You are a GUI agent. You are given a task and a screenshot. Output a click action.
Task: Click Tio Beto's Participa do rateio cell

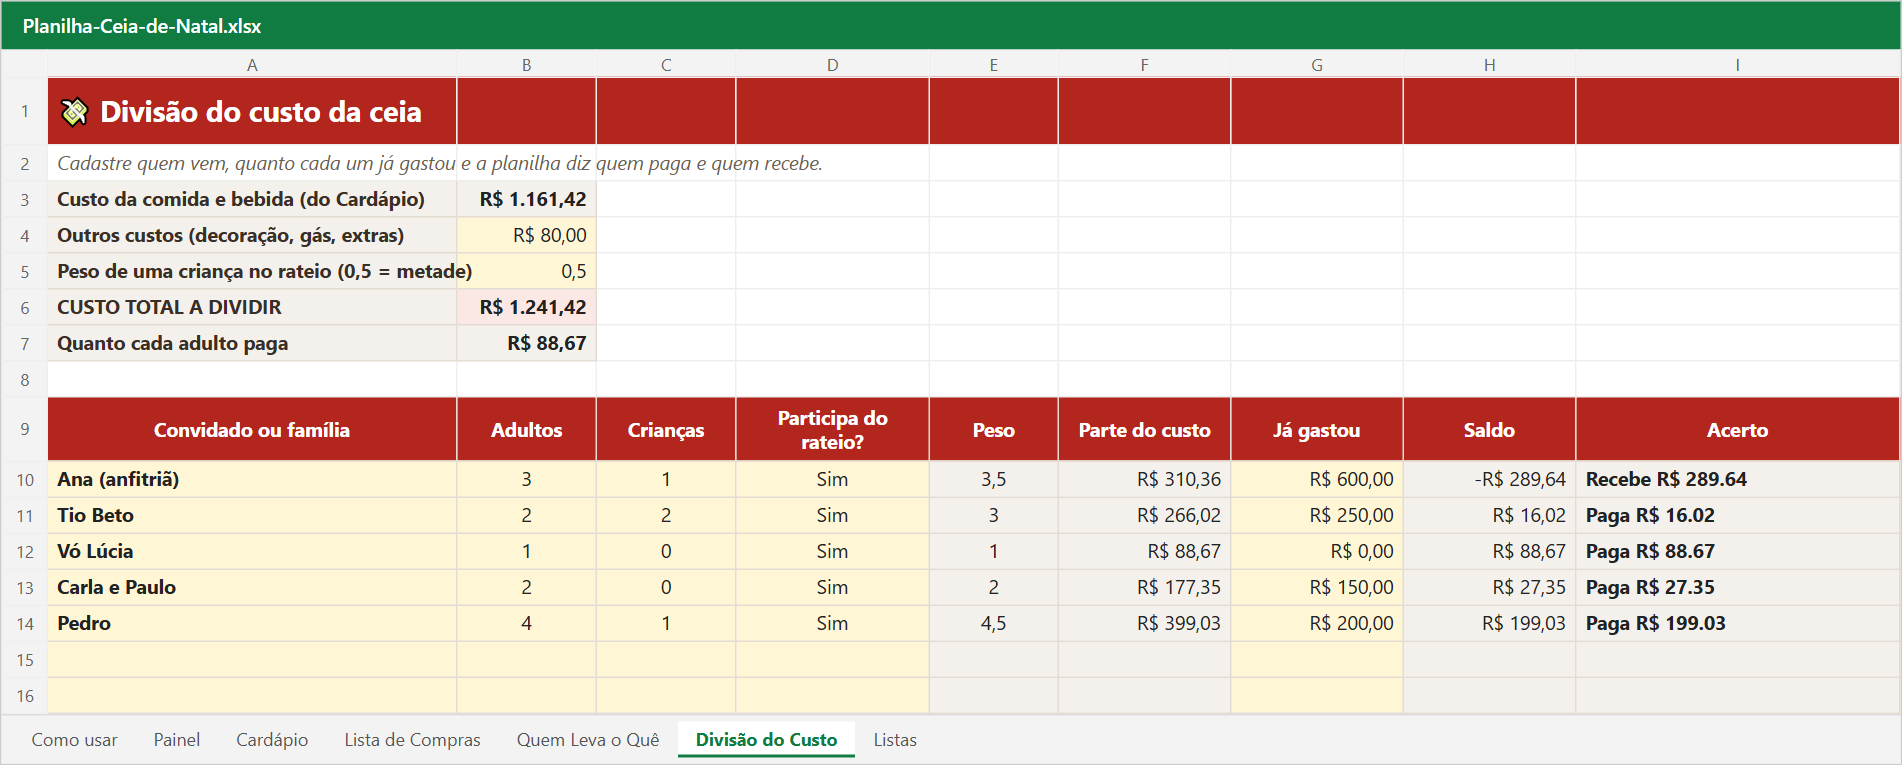832,515
